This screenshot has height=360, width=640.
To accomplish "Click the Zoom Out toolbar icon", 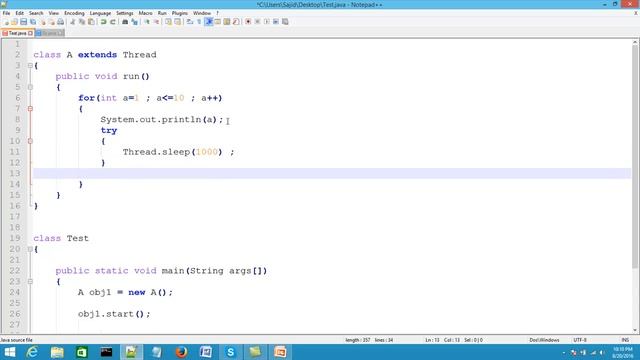I will click(x=156, y=22).
